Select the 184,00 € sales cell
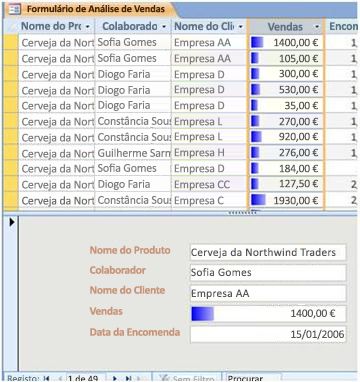This screenshot has height=382, width=360. [286, 169]
